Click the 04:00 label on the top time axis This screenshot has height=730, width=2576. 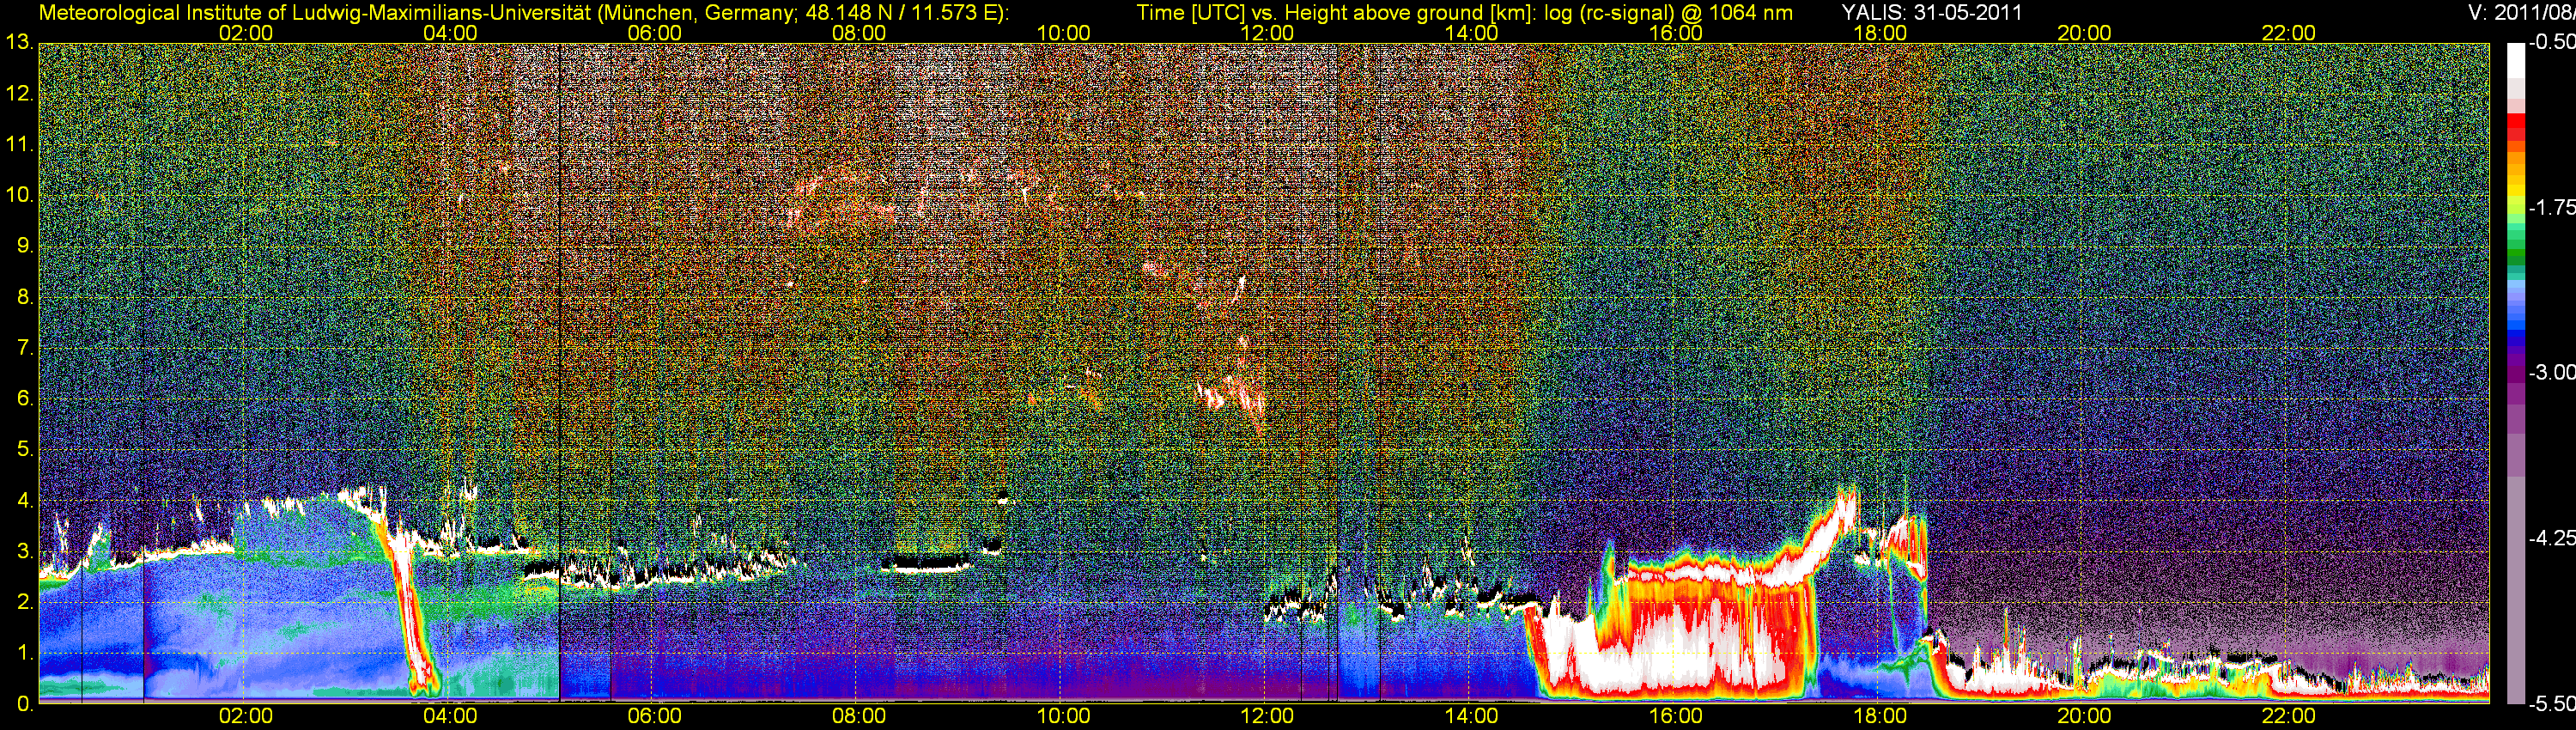click(x=450, y=33)
